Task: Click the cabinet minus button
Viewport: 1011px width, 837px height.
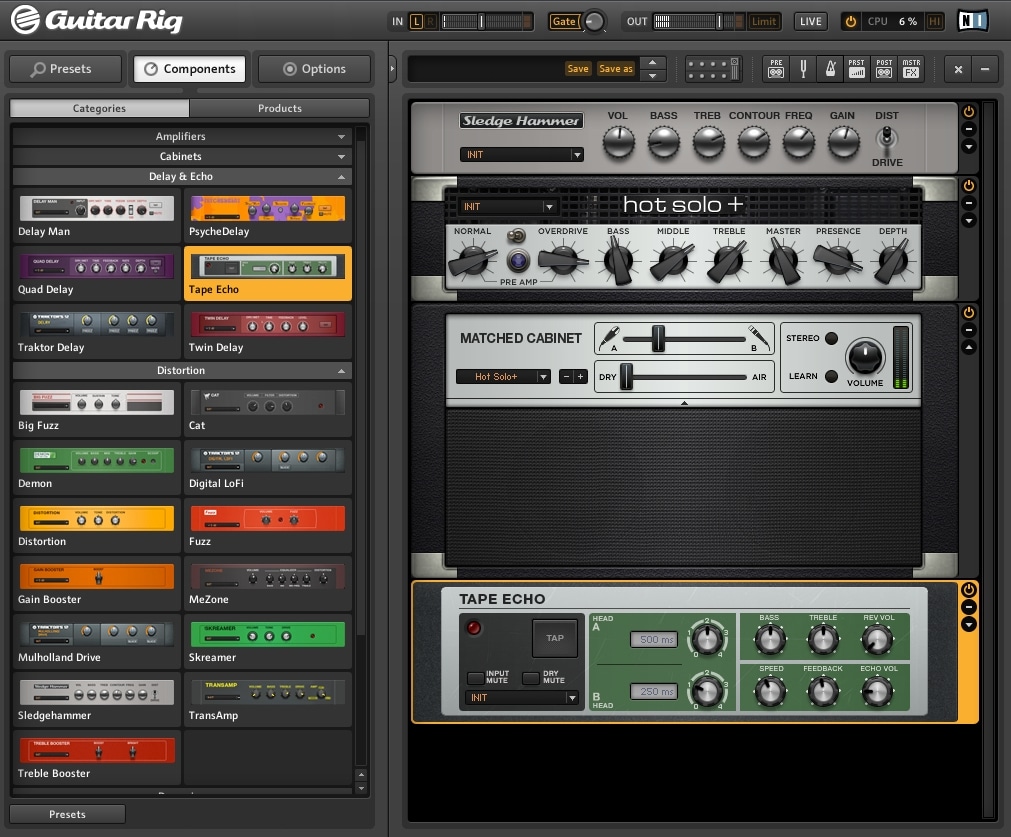Action: (566, 377)
